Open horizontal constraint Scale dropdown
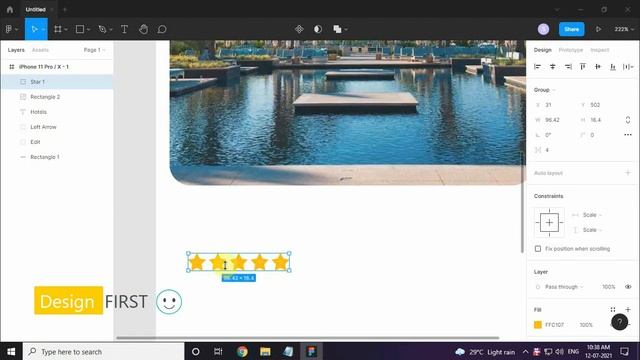The height and width of the screenshot is (360, 640). [x=592, y=215]
